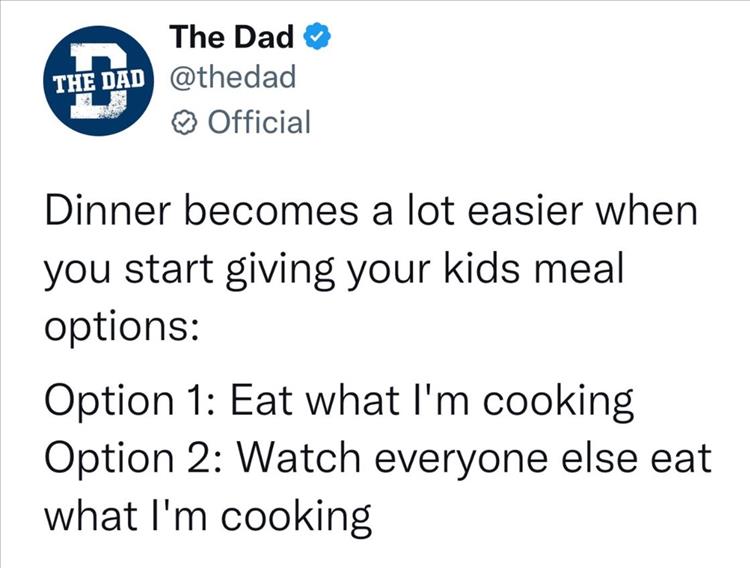The width and height of the screenshot is (750, 568).
Task: Open the @thedad handle link
Action: coord(233,79)
